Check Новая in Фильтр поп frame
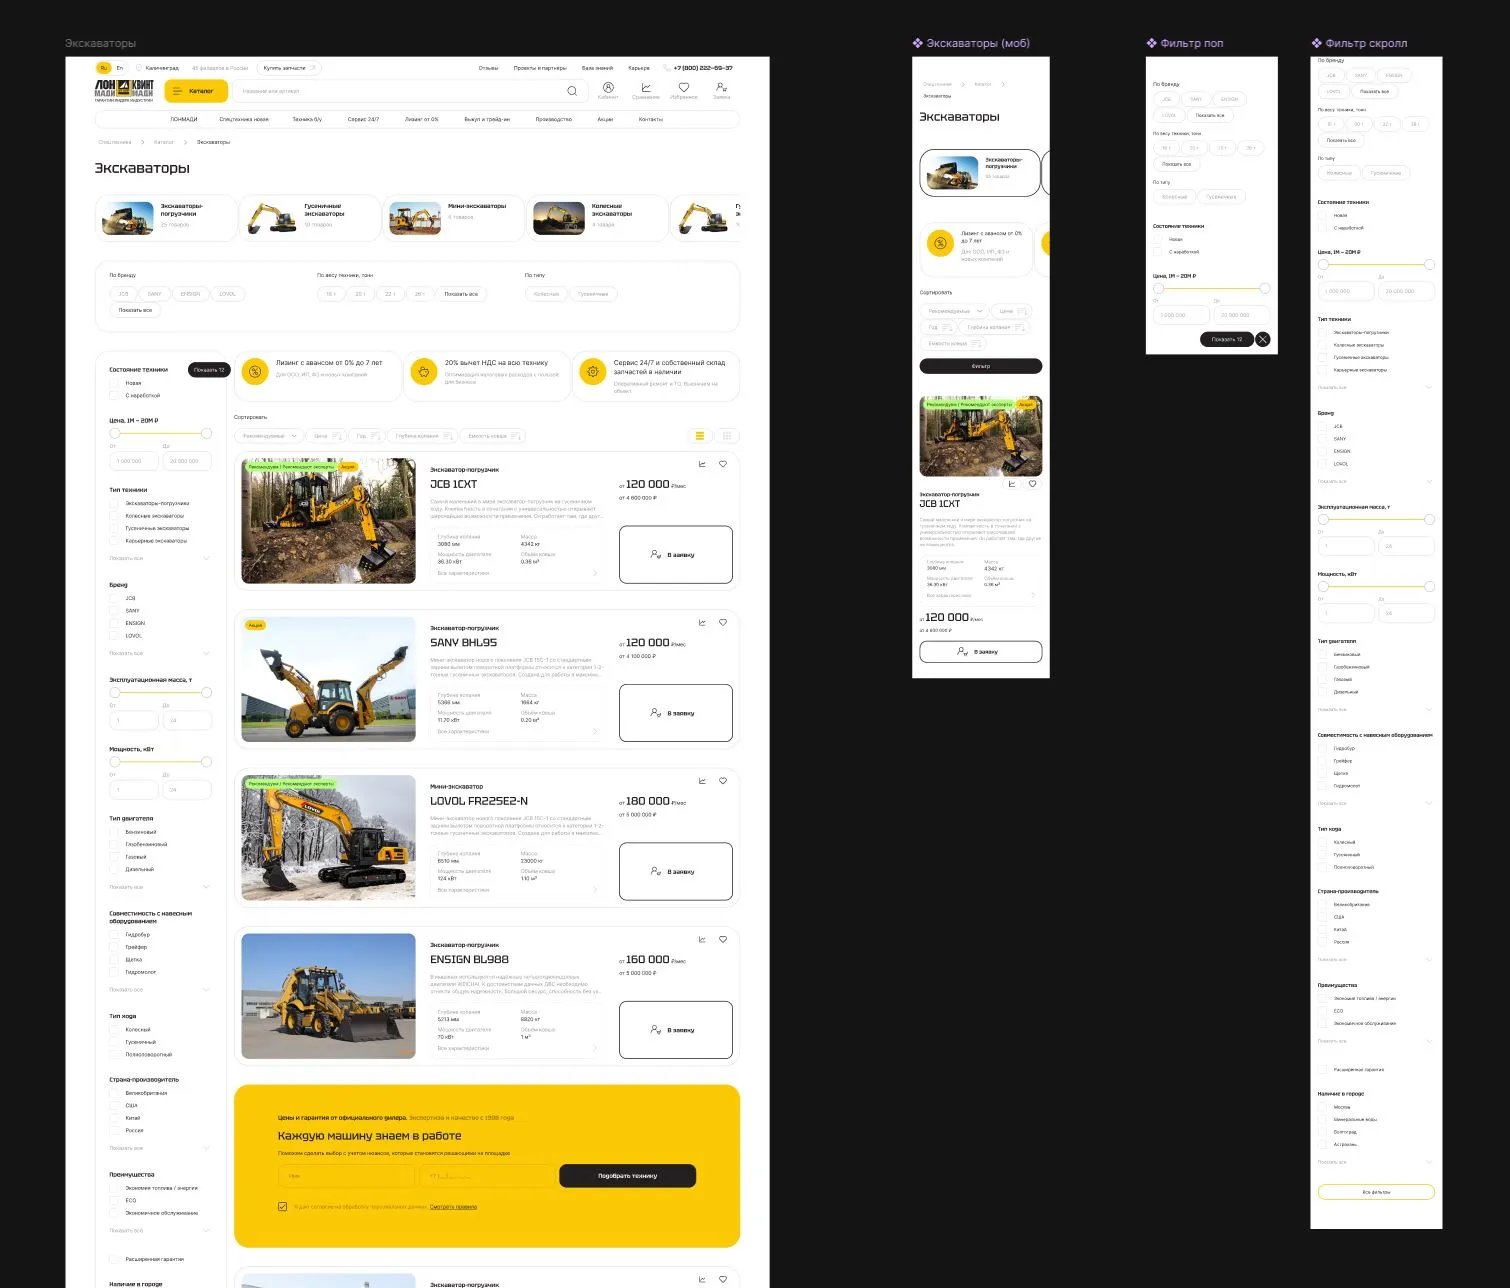Viewport: 1510px width, 1288px height. [1158, 239]
